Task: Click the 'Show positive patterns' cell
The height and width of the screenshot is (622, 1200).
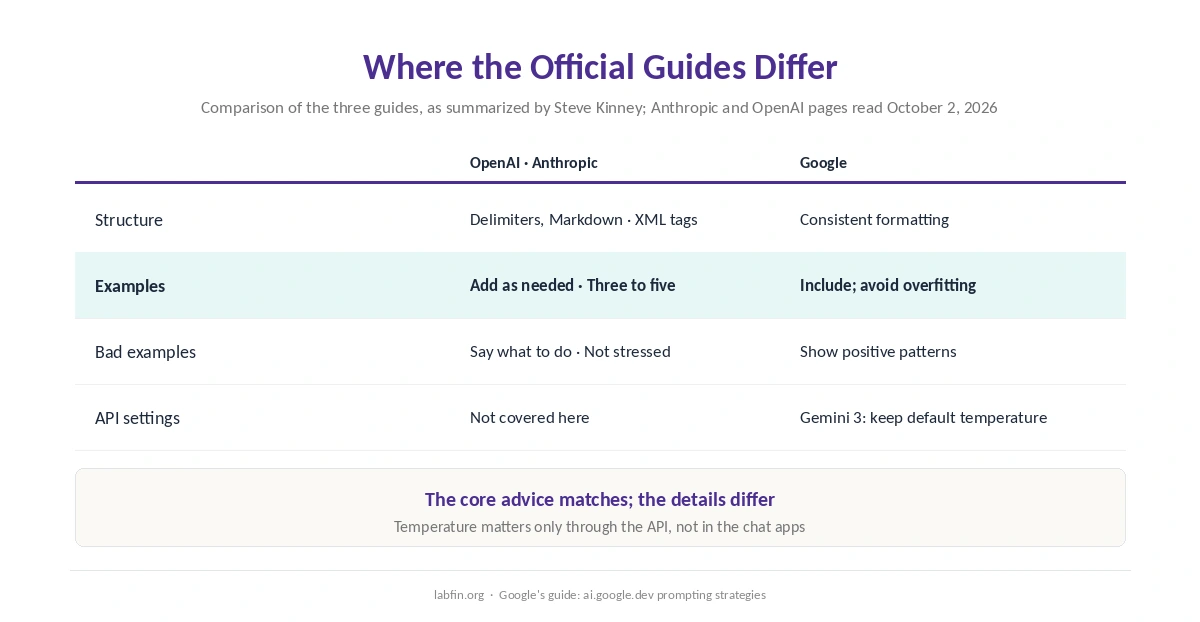Action: pyautogui.click(x=878, y=351)
